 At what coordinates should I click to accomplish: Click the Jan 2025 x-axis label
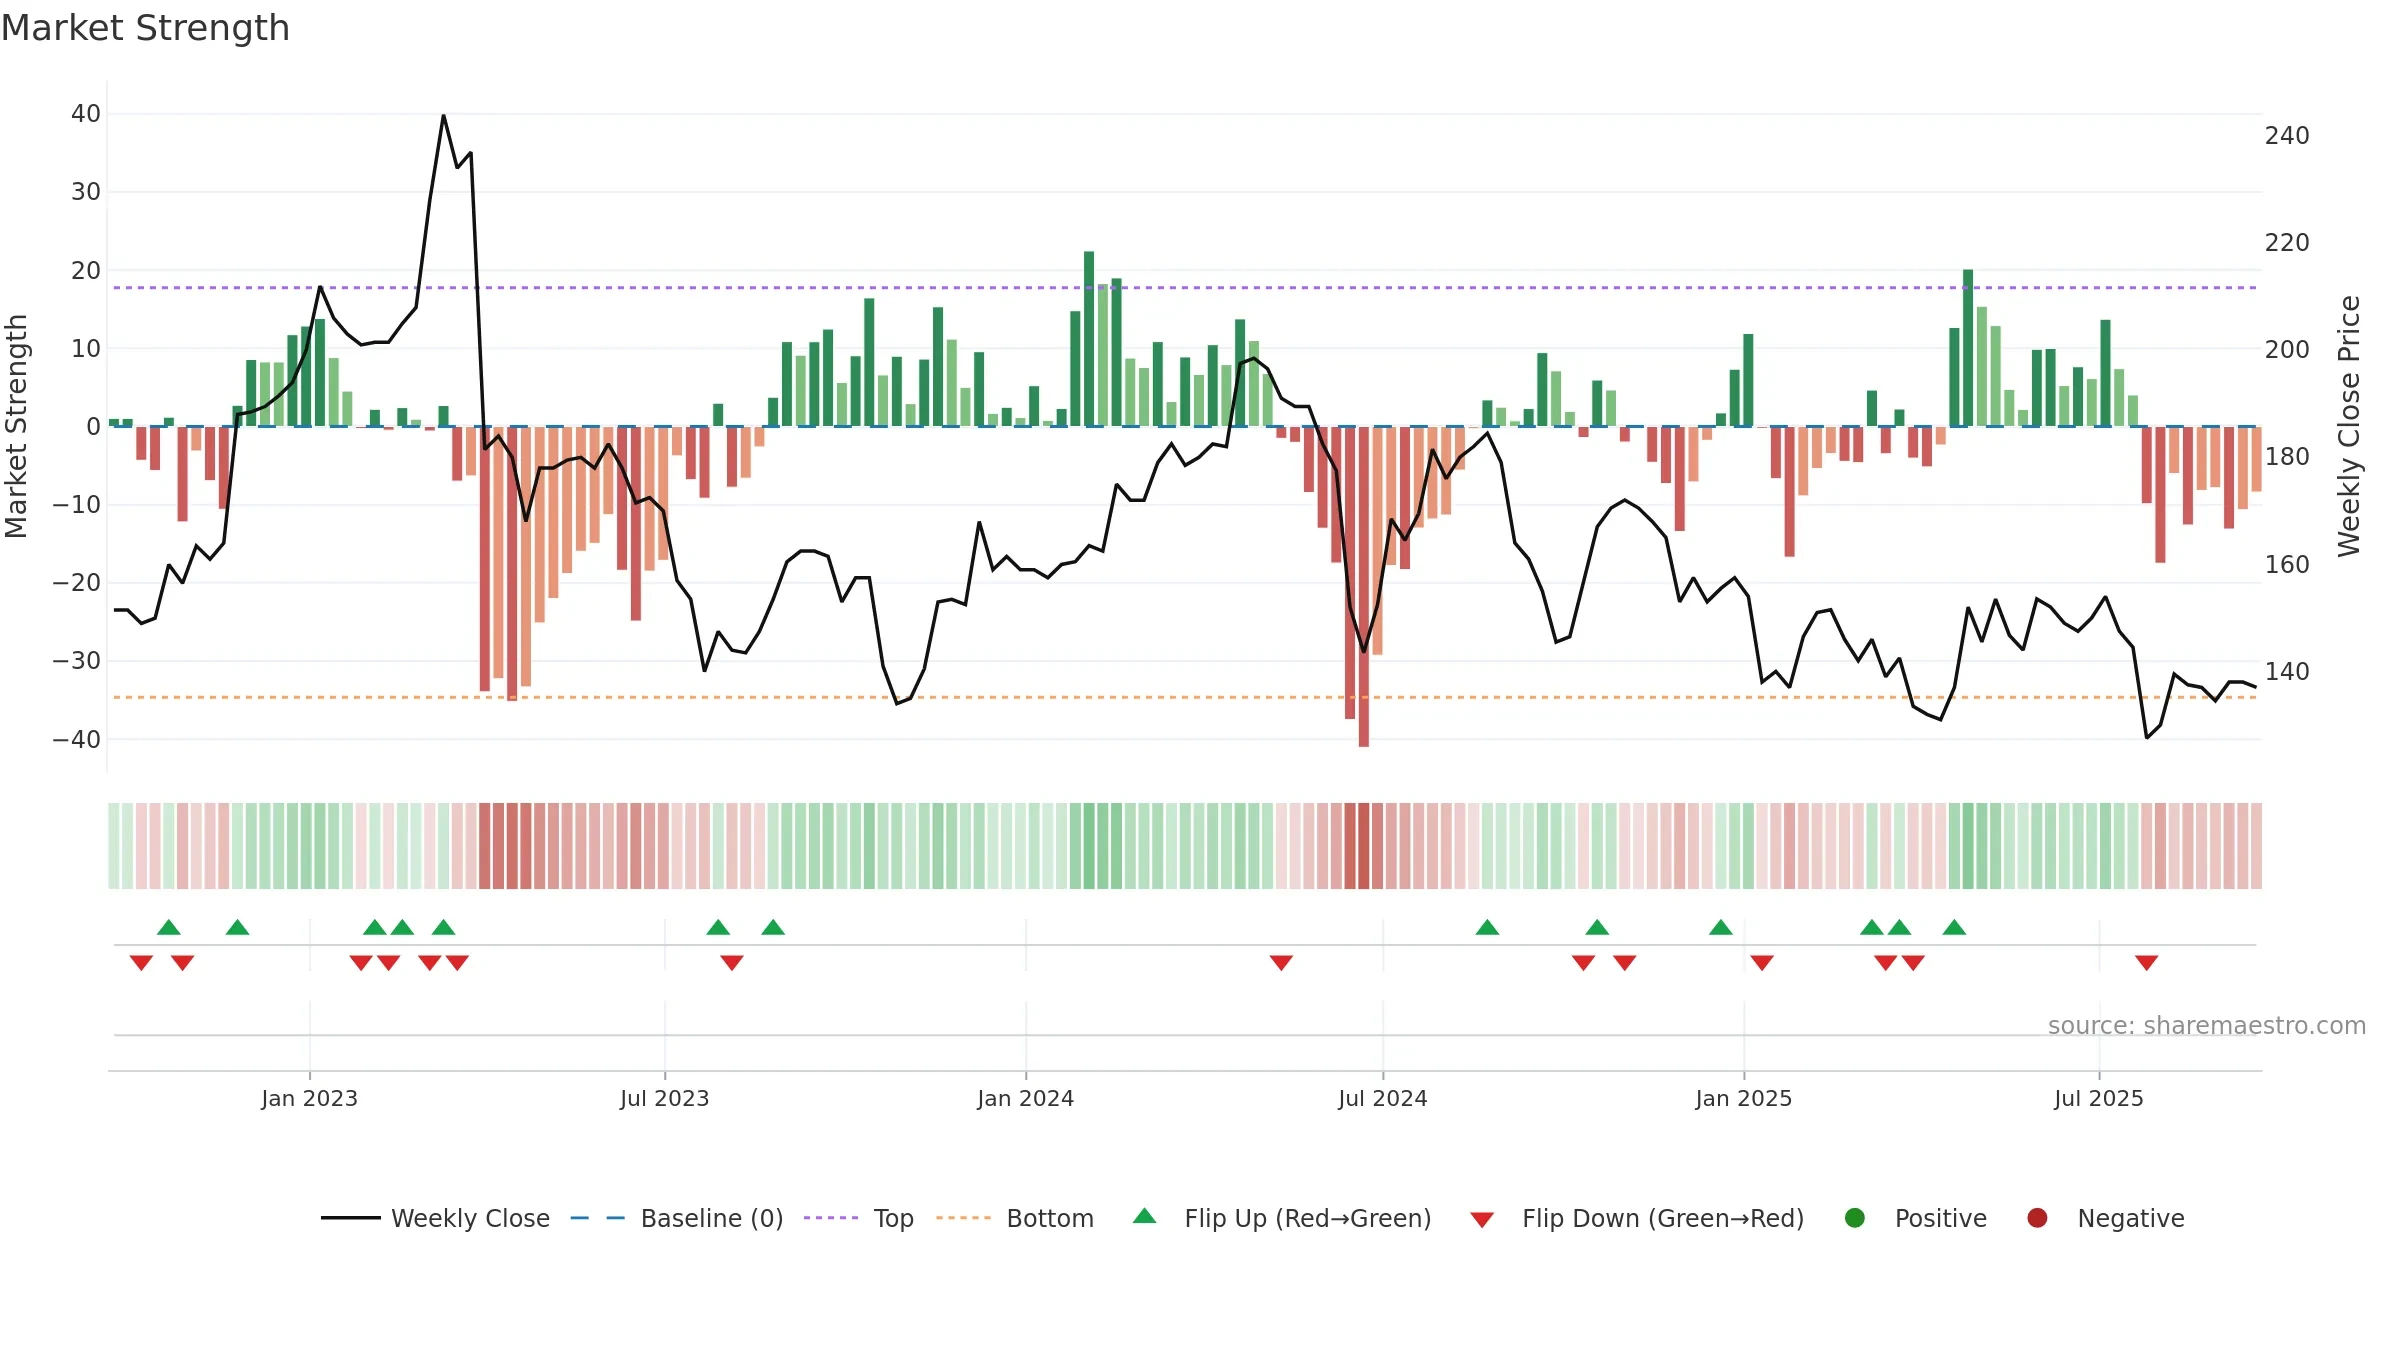1743,1098
